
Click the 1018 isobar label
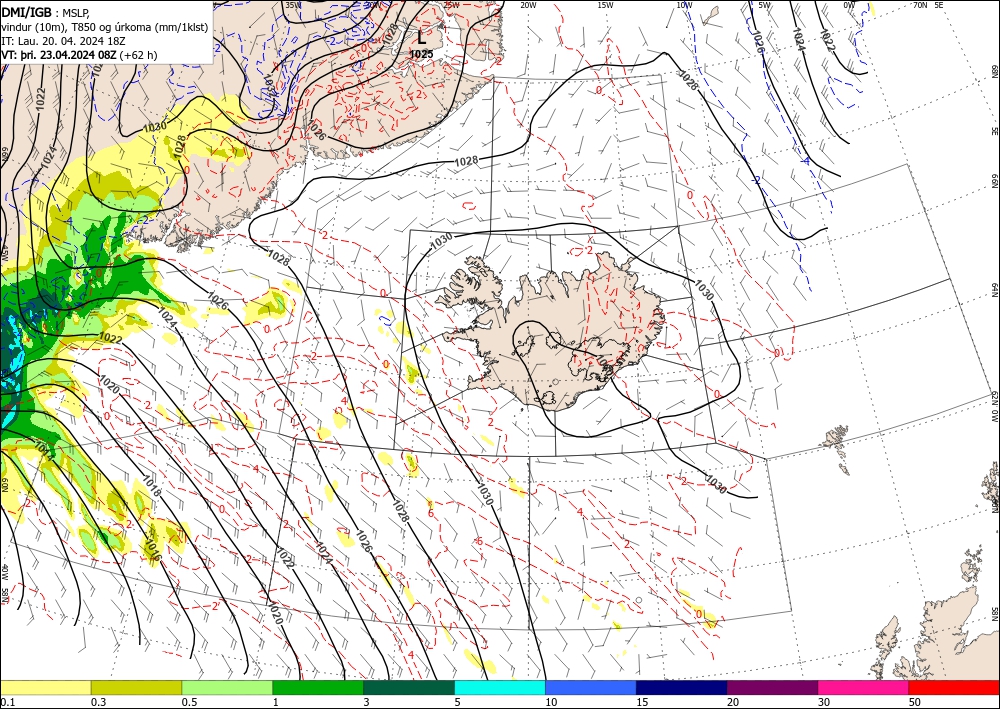[152, 486]
